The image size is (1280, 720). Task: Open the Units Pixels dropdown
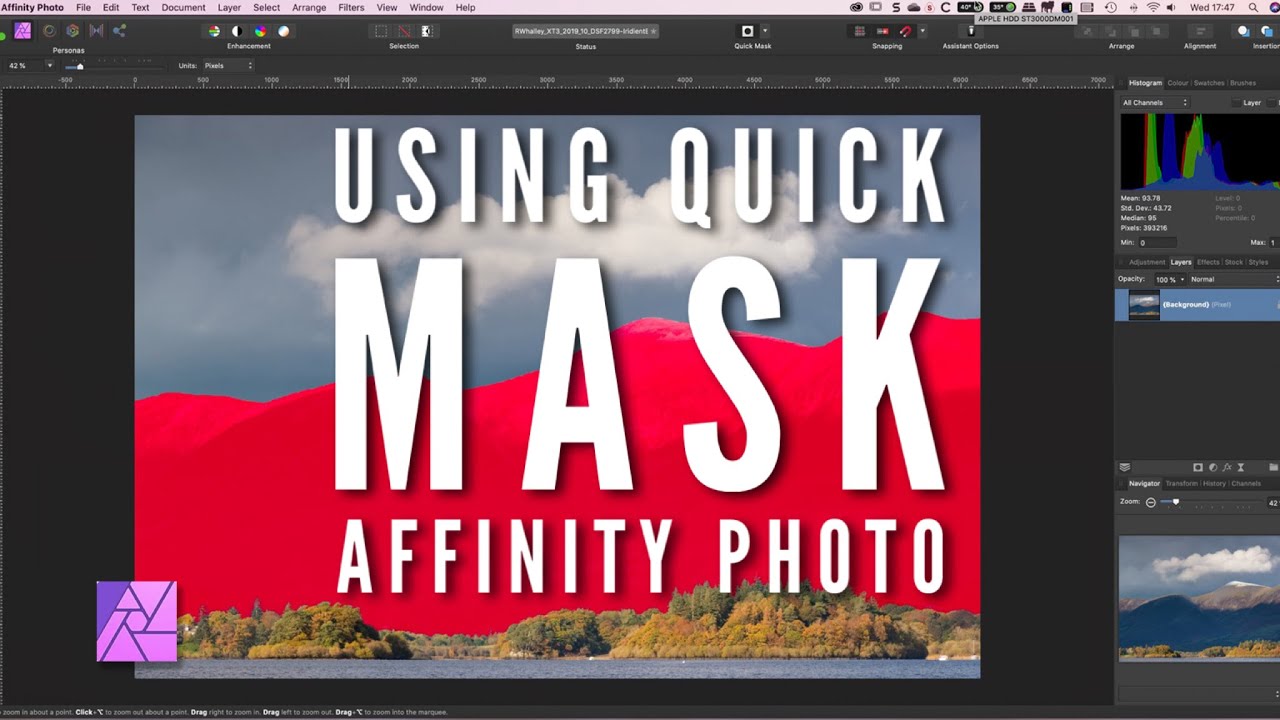[x=228, y=65]
